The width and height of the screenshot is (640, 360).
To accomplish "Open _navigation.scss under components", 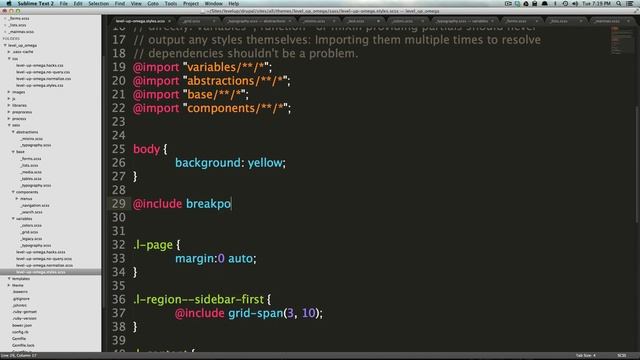I will pyautogui.click(x=35, y=205).
